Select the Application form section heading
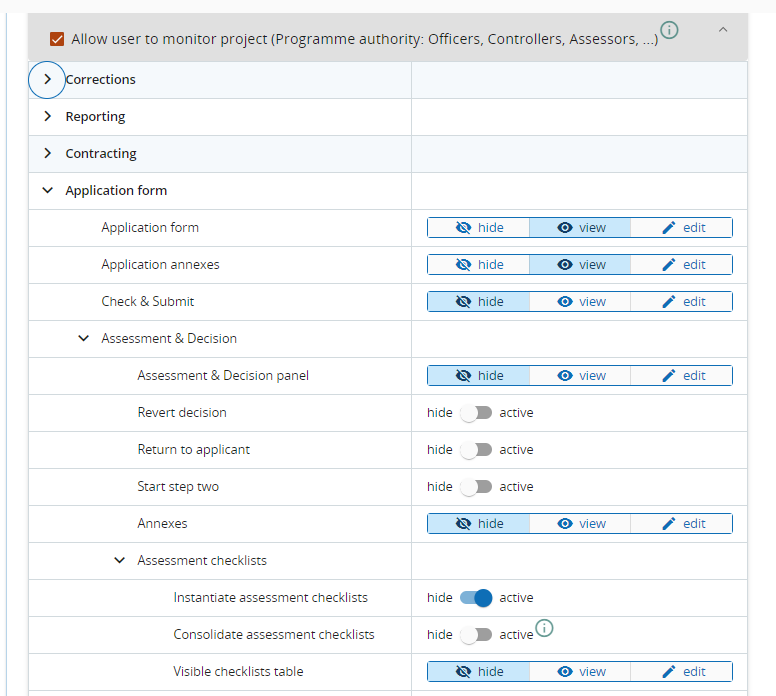Screen dimensions: 776x696 point(116,191)
